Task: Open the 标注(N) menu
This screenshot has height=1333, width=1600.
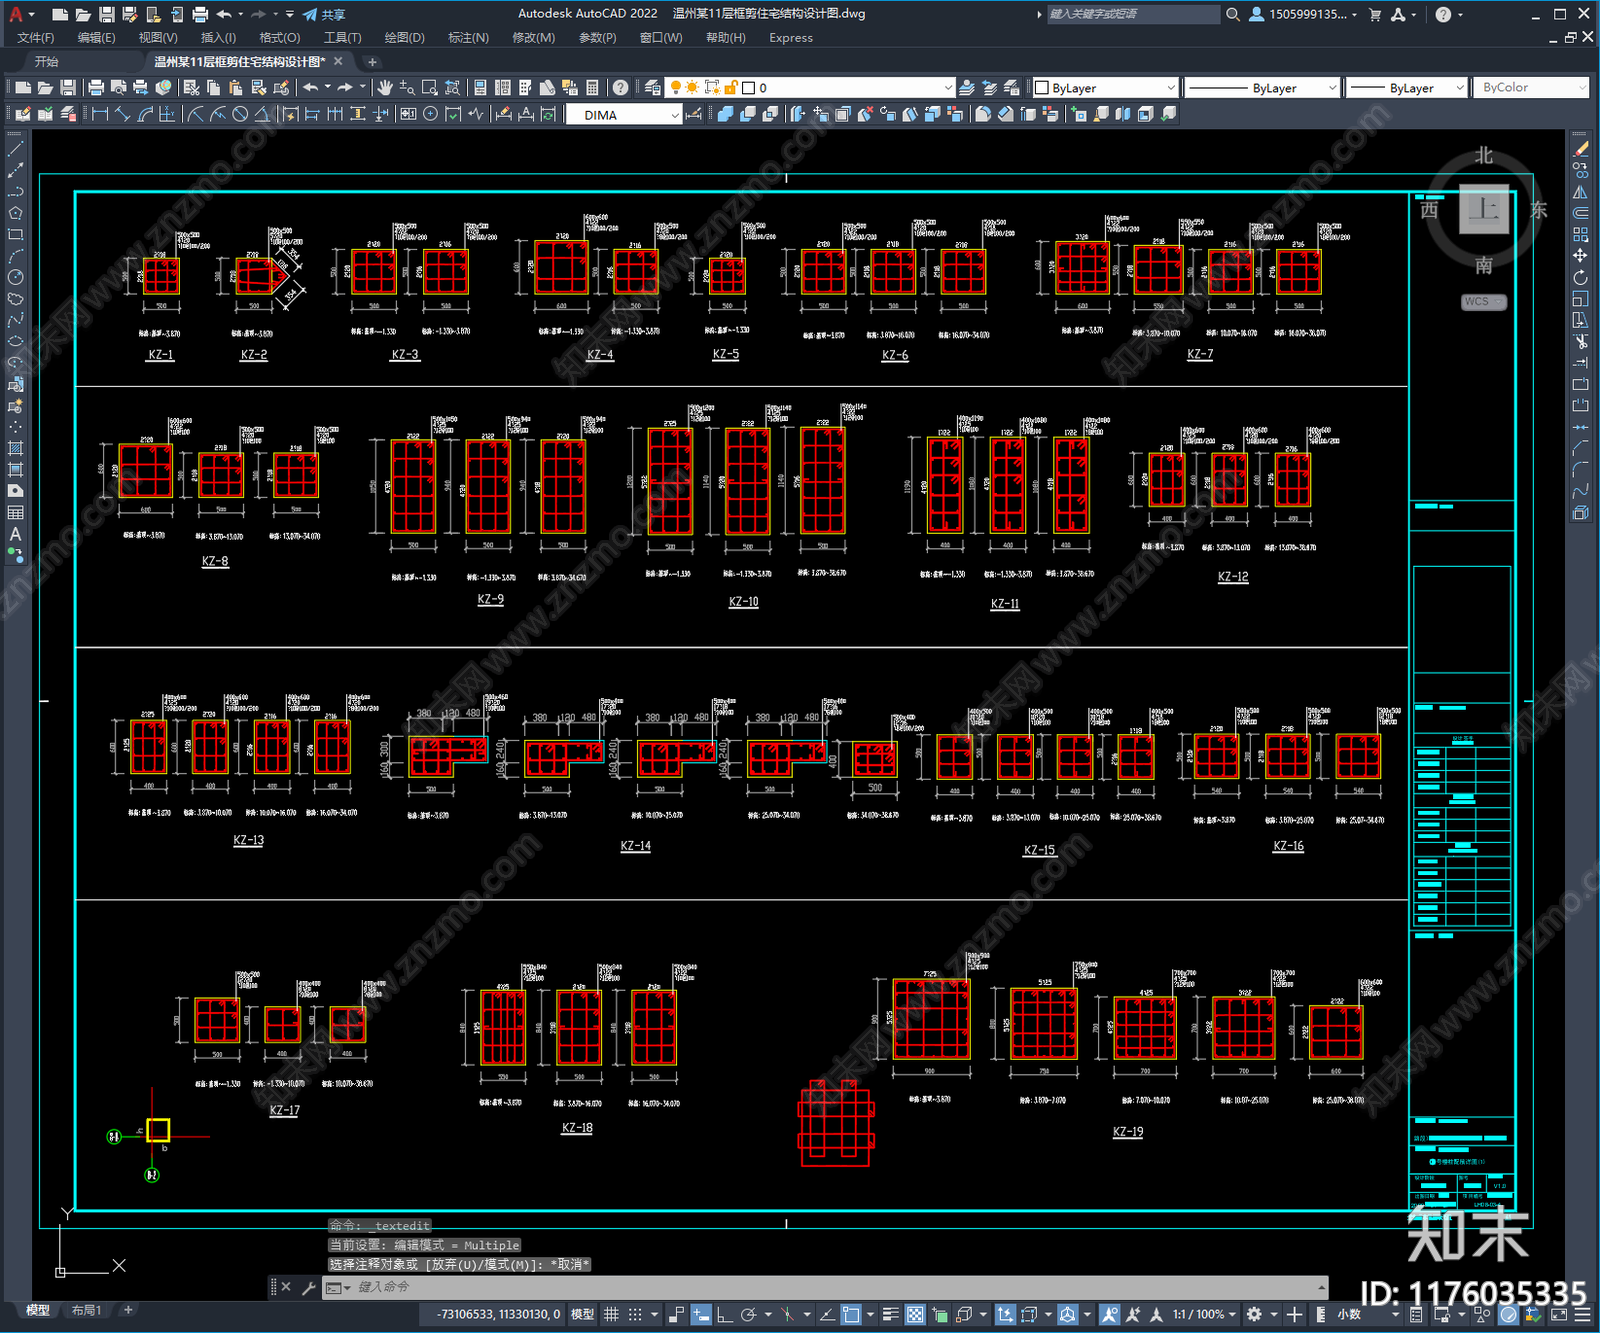Action: point(468,38)
